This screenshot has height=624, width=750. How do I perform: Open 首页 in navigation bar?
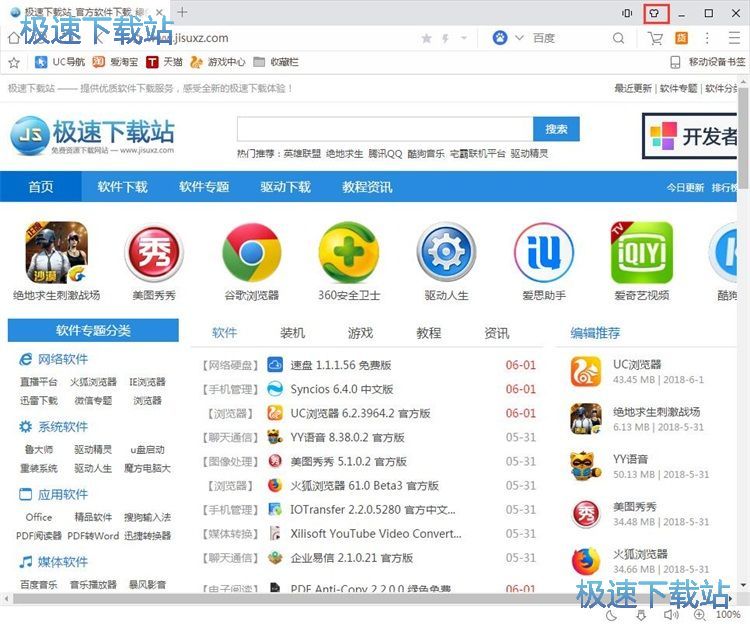coord(41,186)
